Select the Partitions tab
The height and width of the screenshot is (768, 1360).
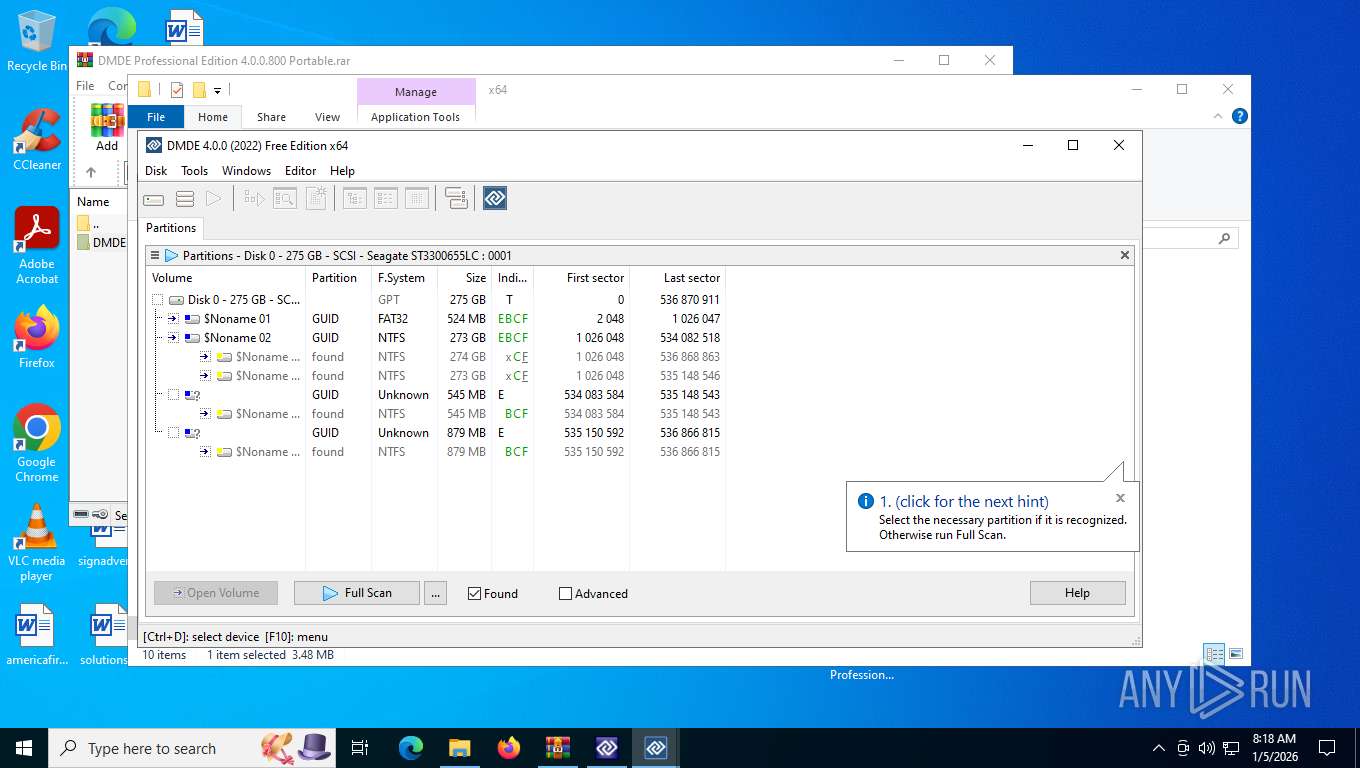171,228
